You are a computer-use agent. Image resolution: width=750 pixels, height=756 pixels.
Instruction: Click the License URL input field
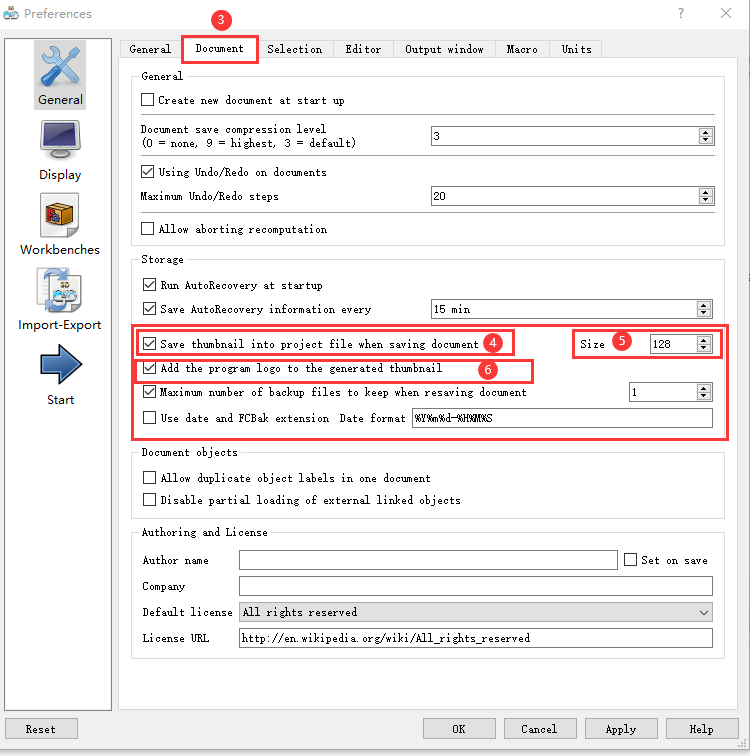(475, 638)
